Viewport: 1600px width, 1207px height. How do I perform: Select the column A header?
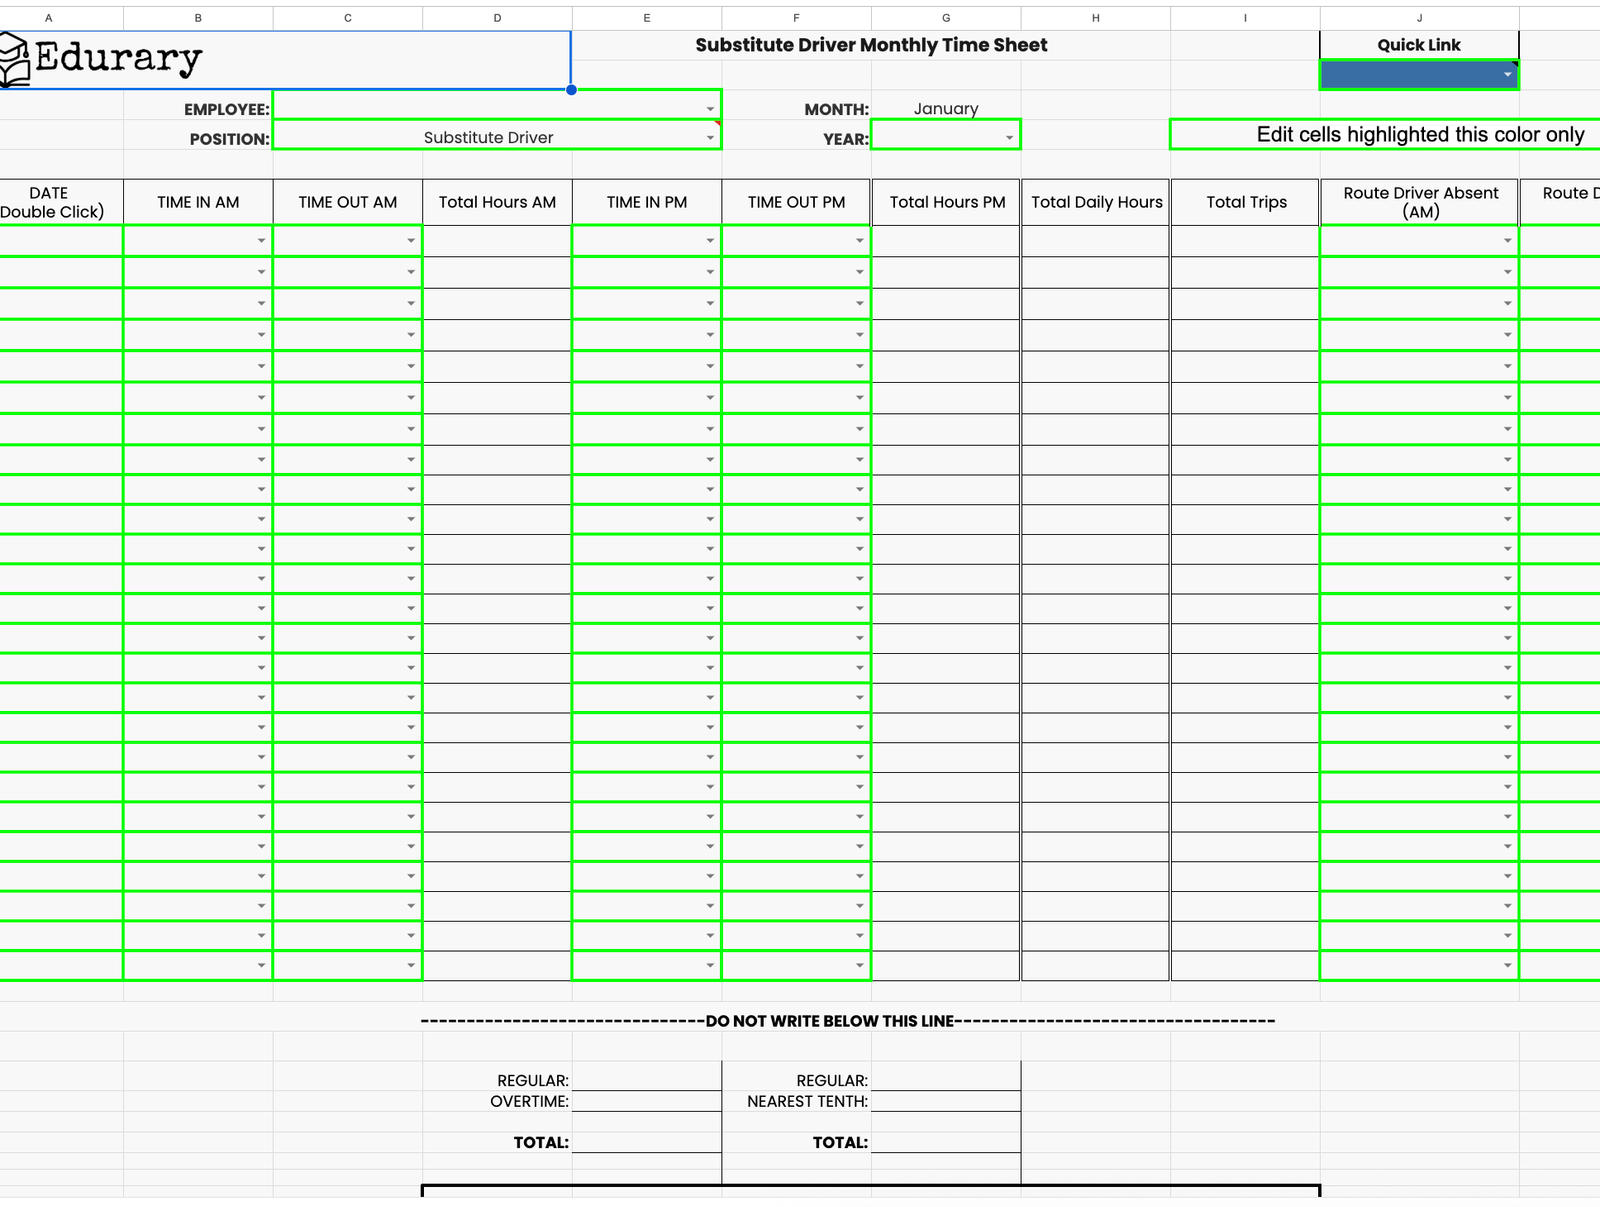(48, 18)
